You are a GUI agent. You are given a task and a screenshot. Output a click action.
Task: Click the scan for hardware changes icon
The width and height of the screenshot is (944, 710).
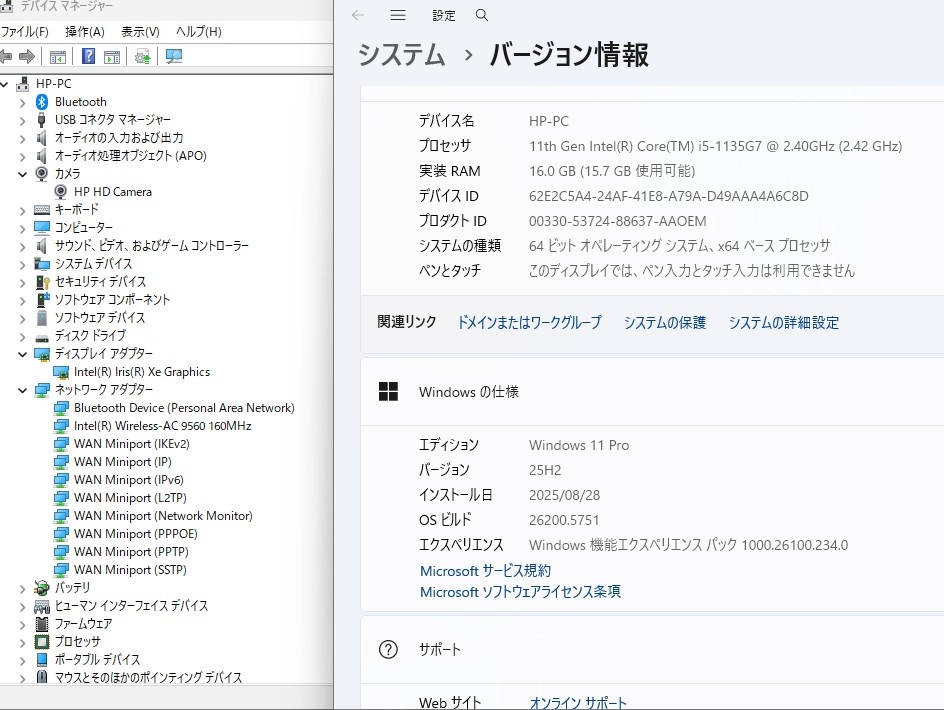(174, 56)
